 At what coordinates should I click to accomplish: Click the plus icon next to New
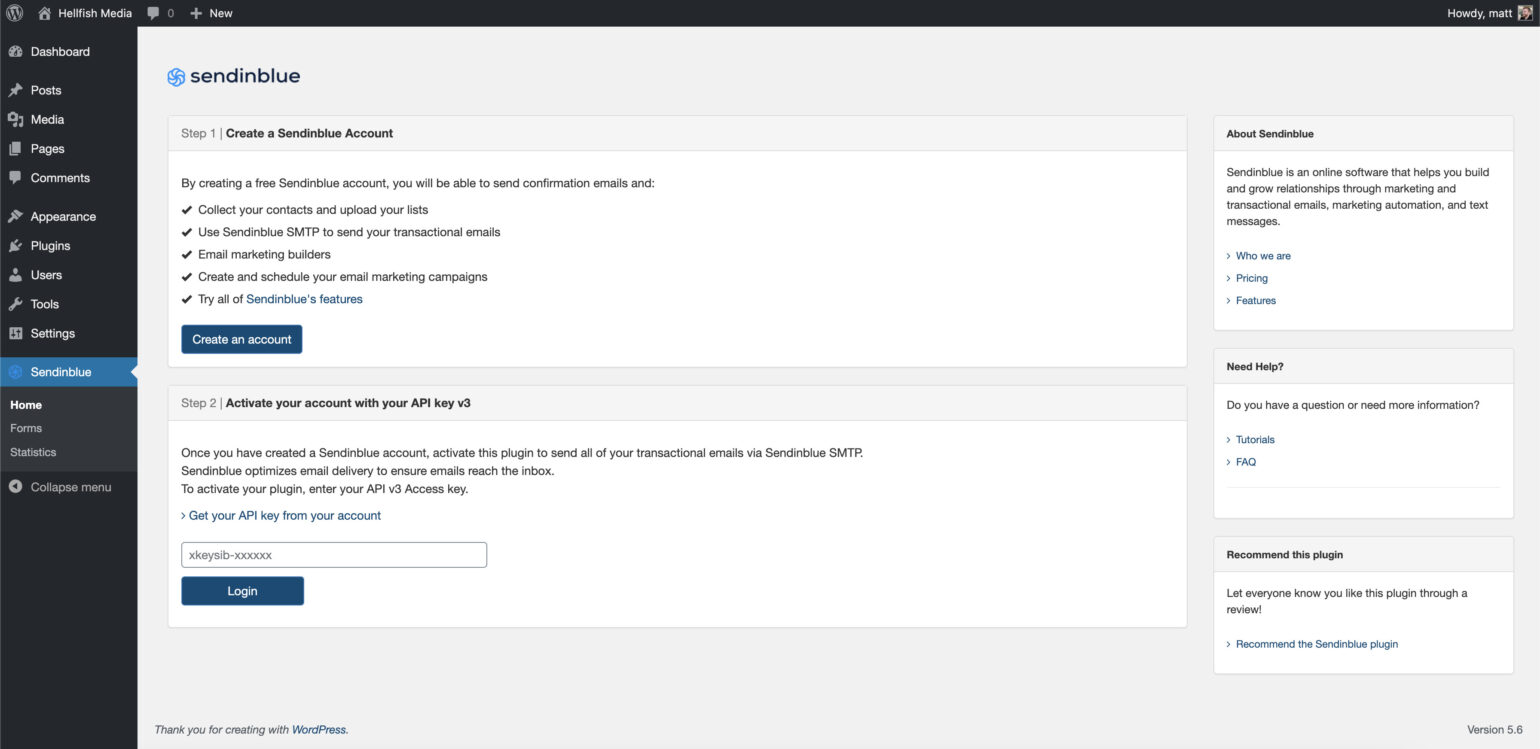pyautogui.click(x=196, y=13)
